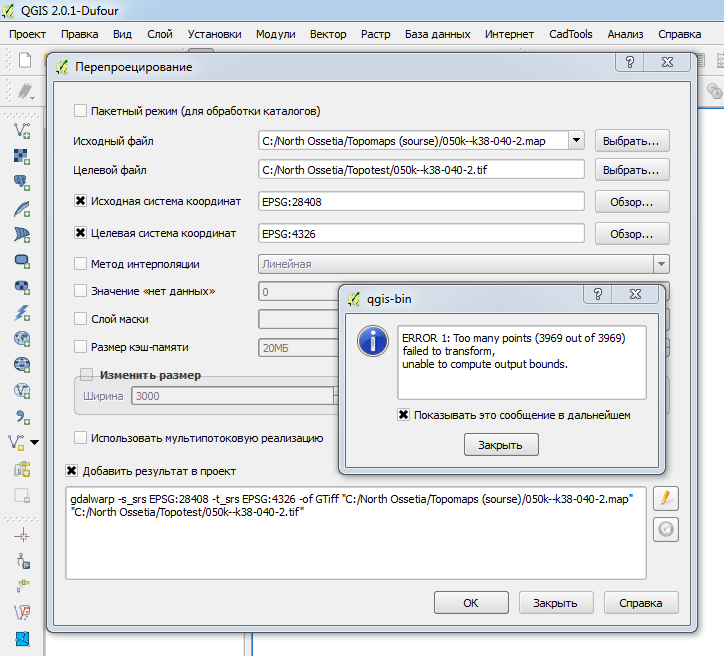Click the question mark help icon in qgis-bin titlebar

[x=597, y=294]
